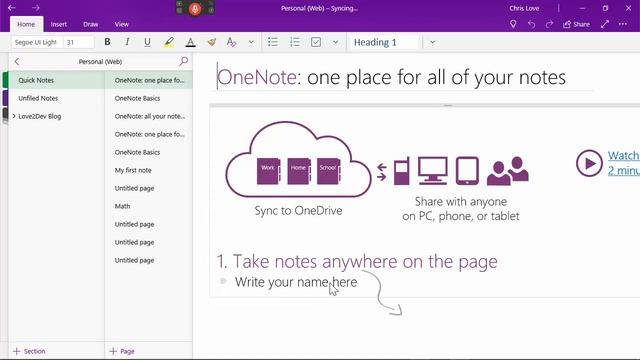Screen dimensions: 640x360
Task: Redo the last action
Action: coord(549,24)
